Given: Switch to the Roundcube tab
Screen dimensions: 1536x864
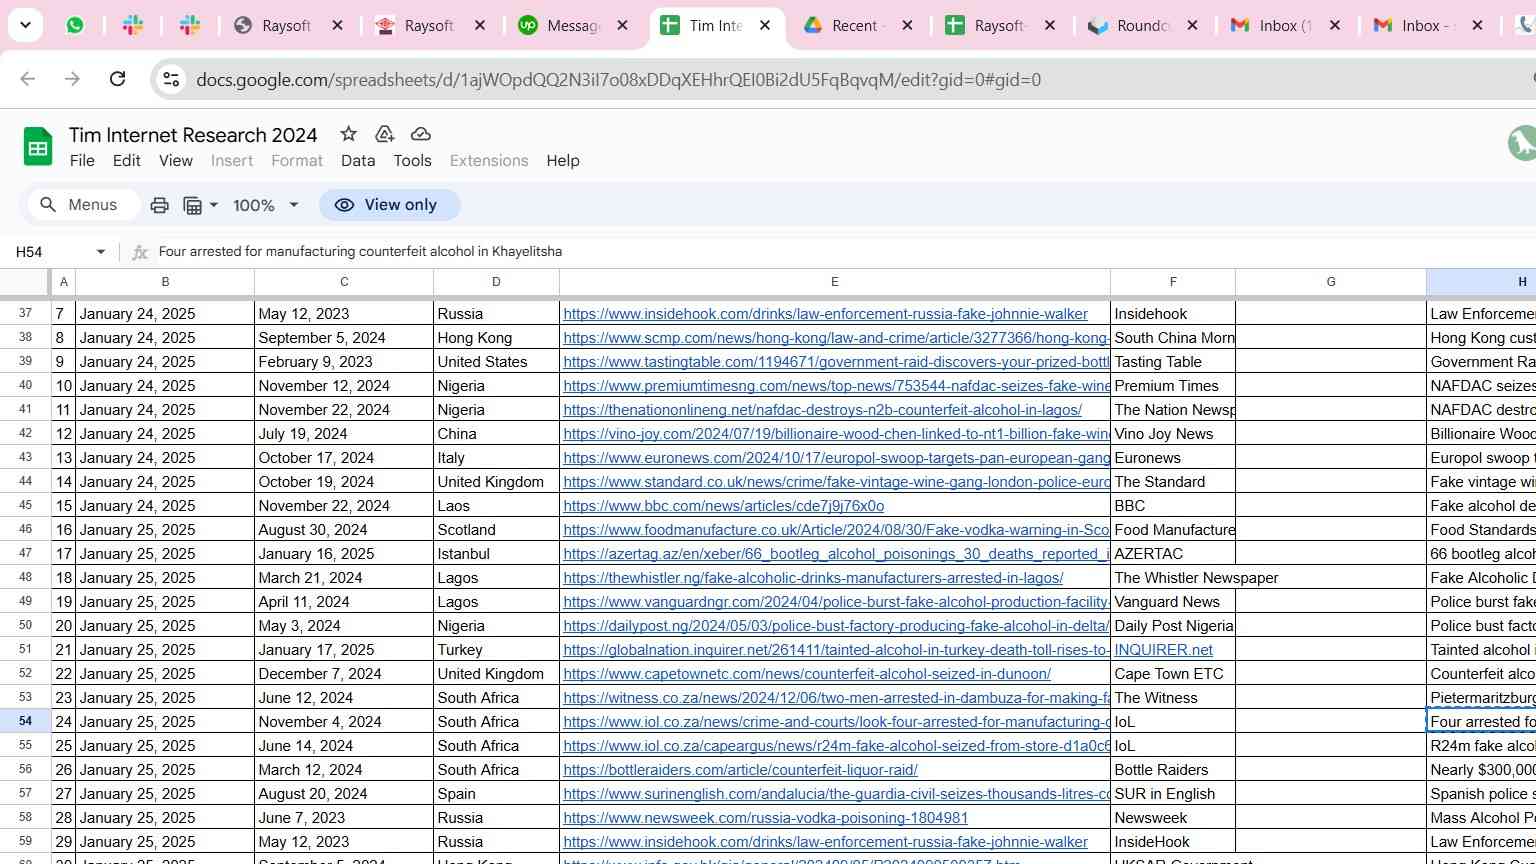Looking at the screenshot, I should (1144, 25).
